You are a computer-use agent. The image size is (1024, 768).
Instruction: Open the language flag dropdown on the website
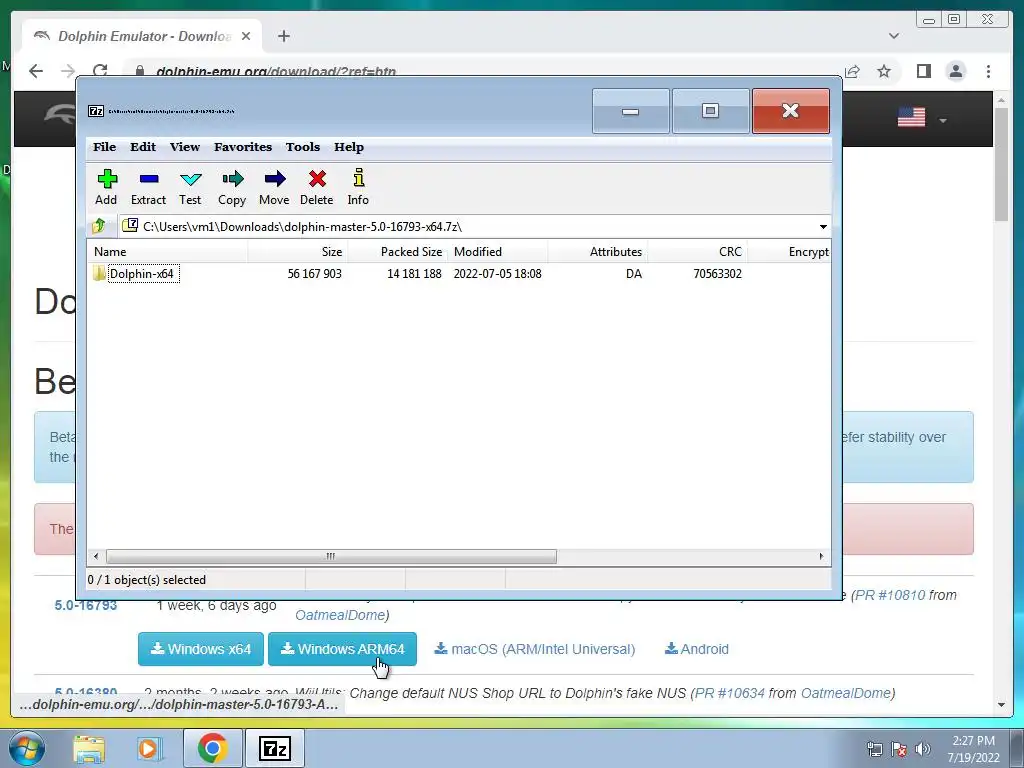(x=922, y=118)
